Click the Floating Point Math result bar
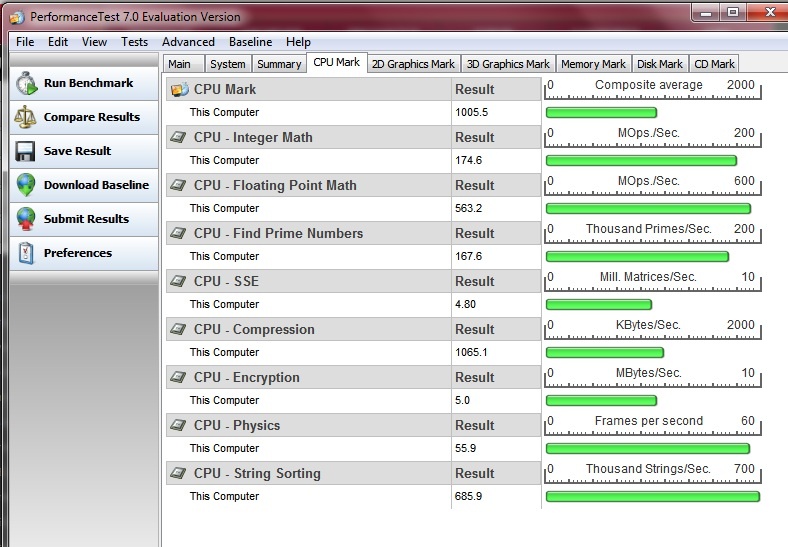The image size is (788, 547). point(648,209)
